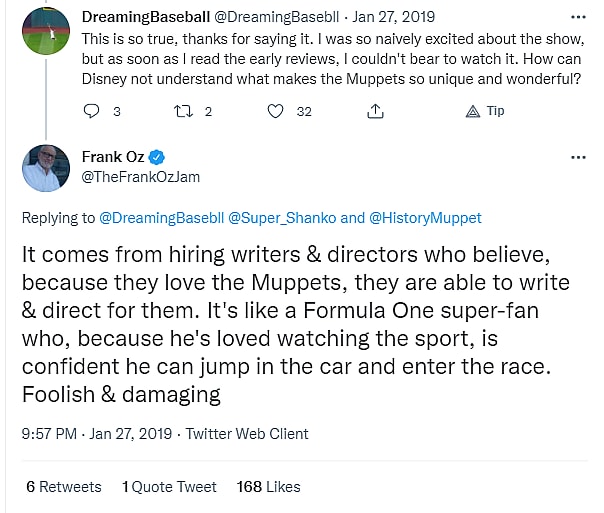View the 1 Quote Tweet list

tap(169, 486)
